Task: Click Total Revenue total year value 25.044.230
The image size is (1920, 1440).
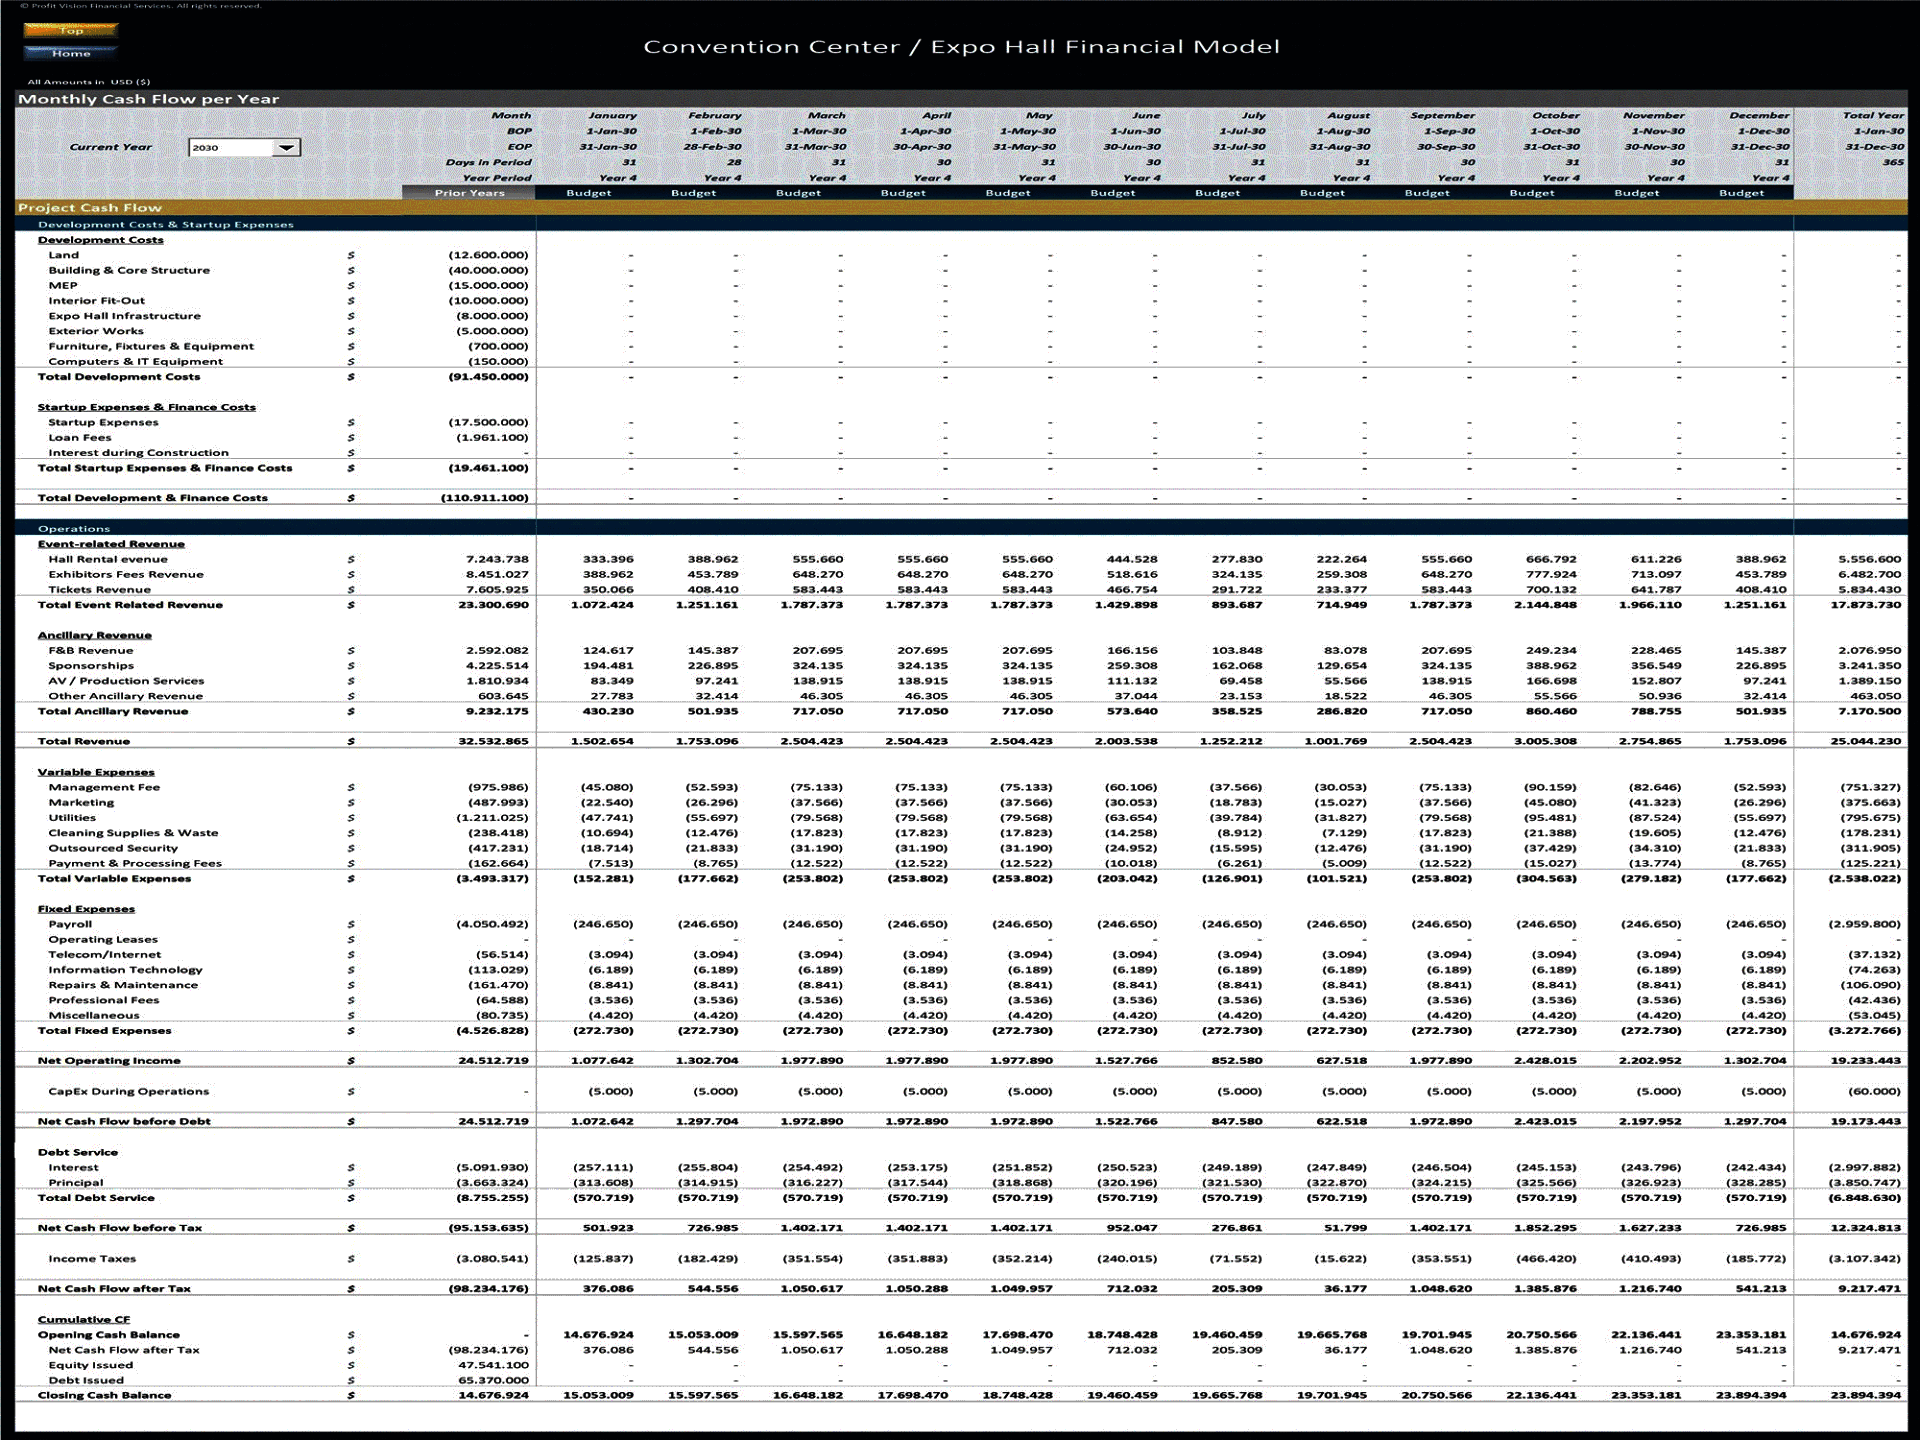Action: tap(1865, 742)
